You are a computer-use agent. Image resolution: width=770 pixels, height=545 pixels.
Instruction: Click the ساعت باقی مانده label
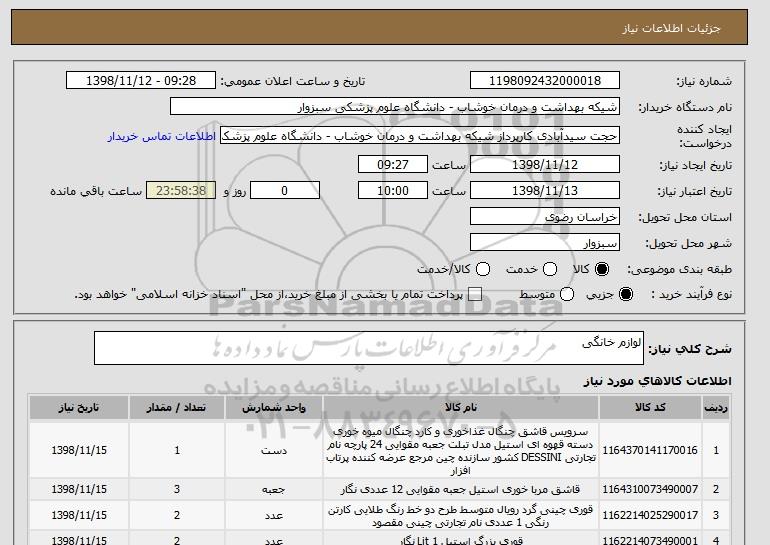tap(96, 191)
